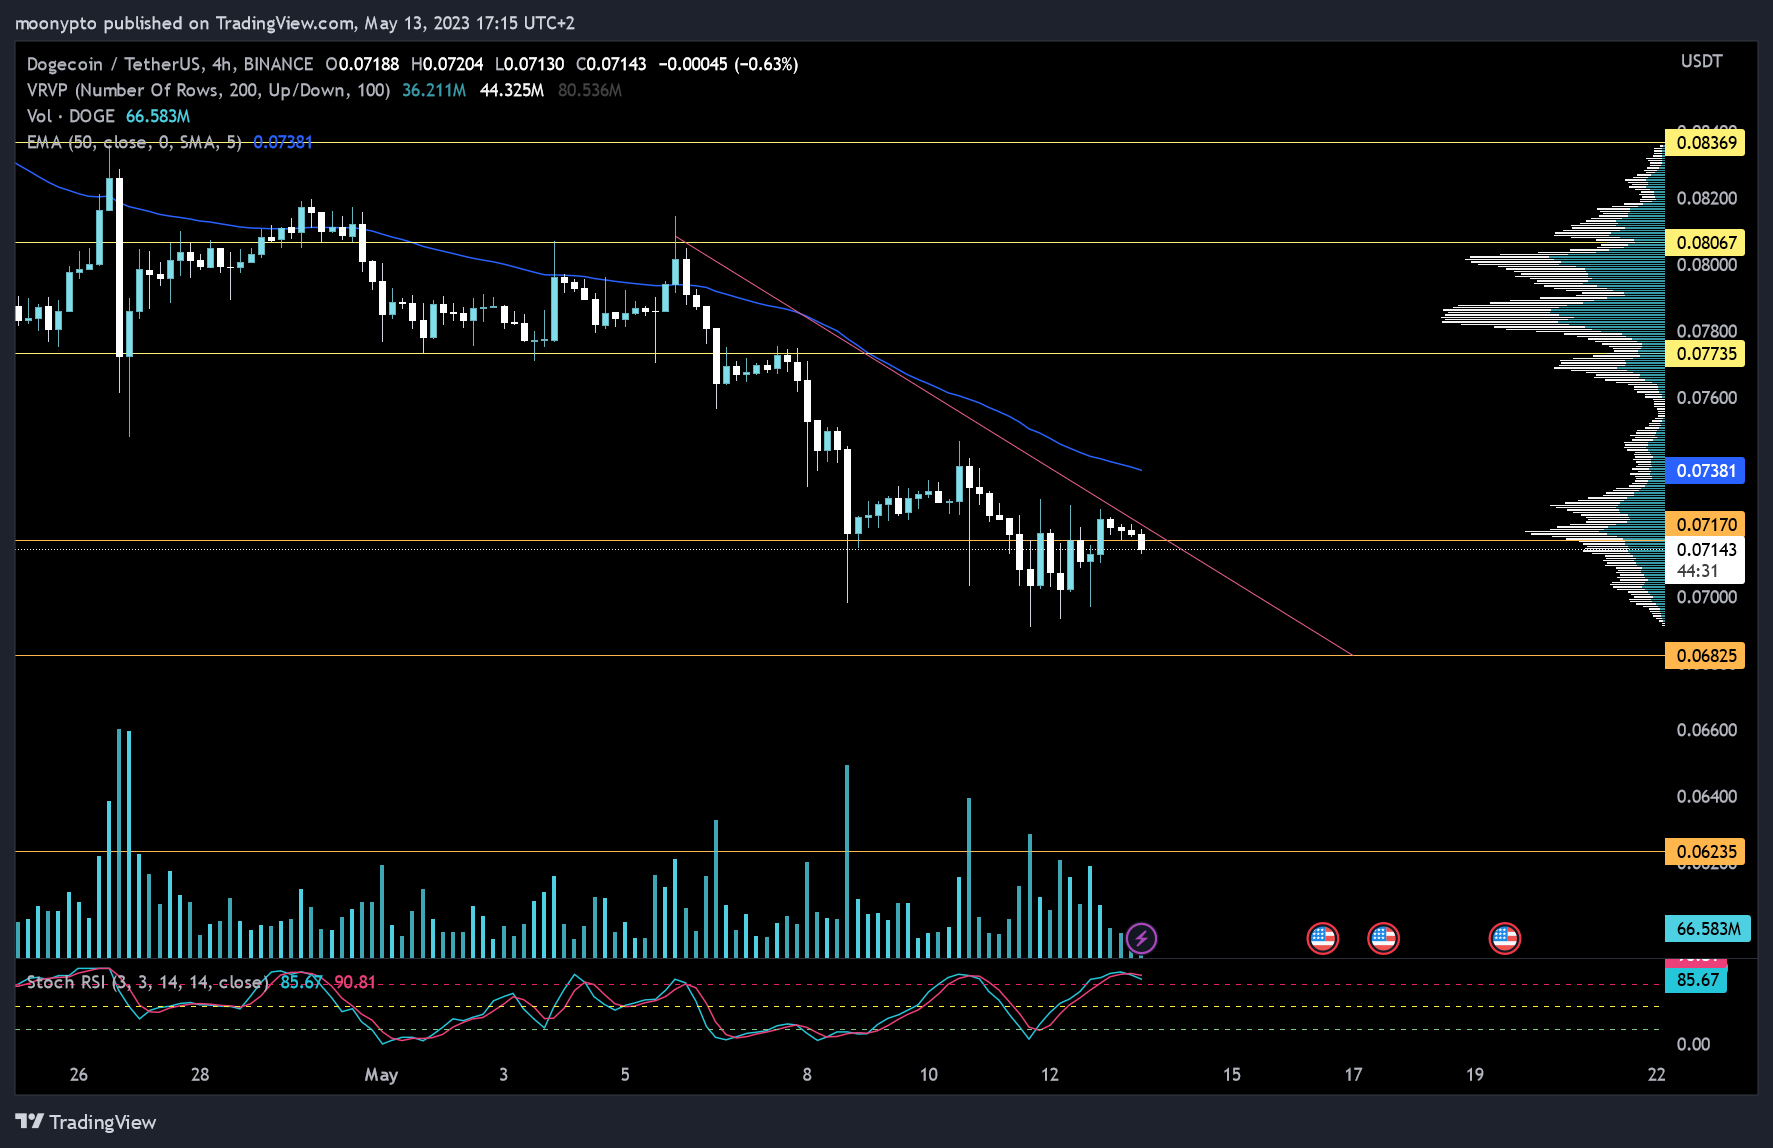Click the middle US flag event icon

tap(1383, 938)
